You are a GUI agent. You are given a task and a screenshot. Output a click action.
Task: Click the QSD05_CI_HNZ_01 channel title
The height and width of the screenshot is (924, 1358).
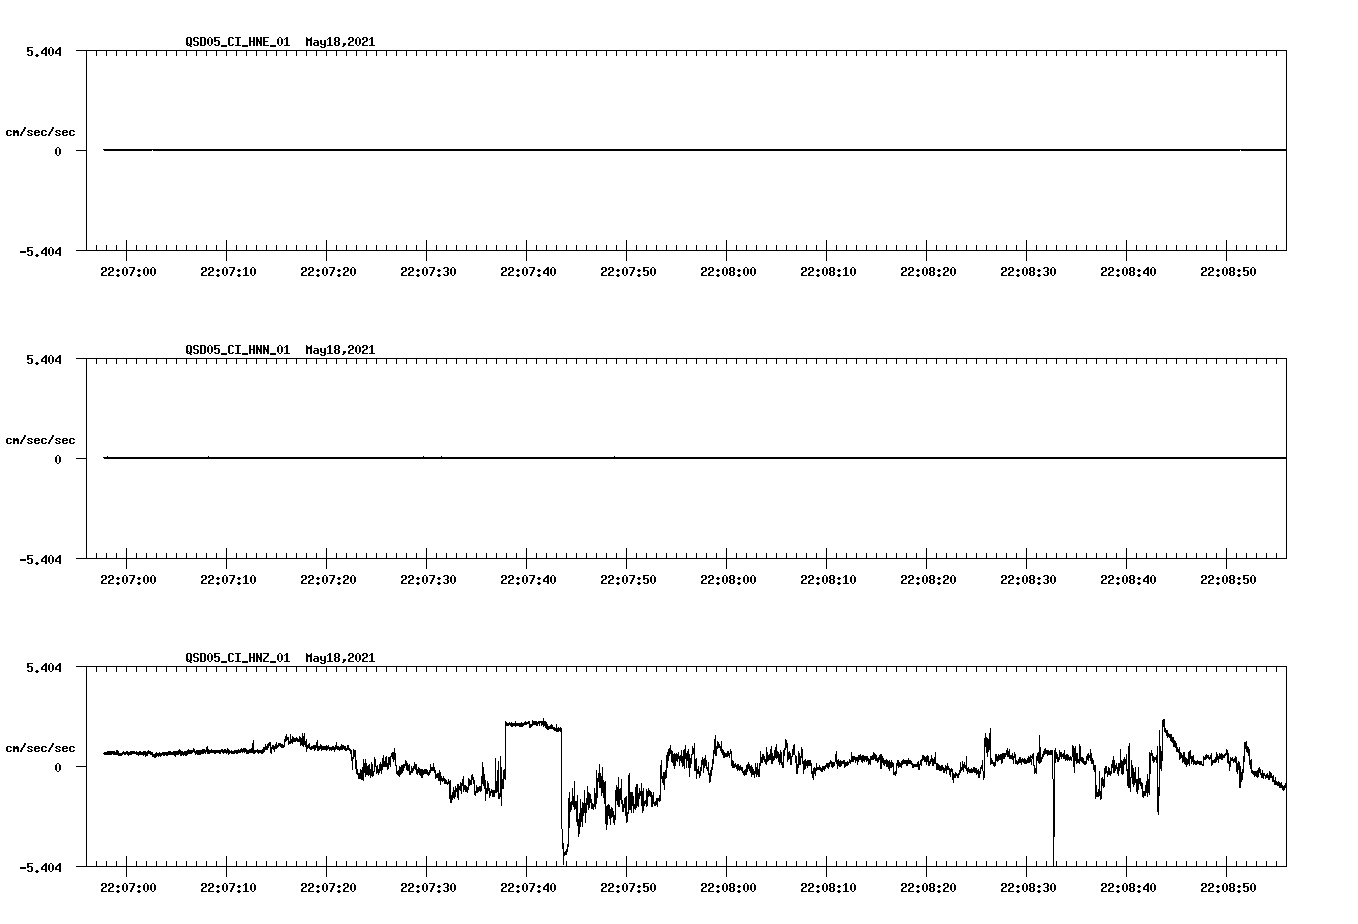(234, 659)
